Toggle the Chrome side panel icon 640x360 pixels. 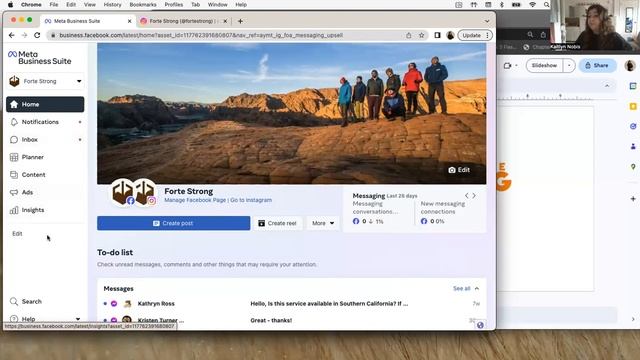[x=437, y=36]
